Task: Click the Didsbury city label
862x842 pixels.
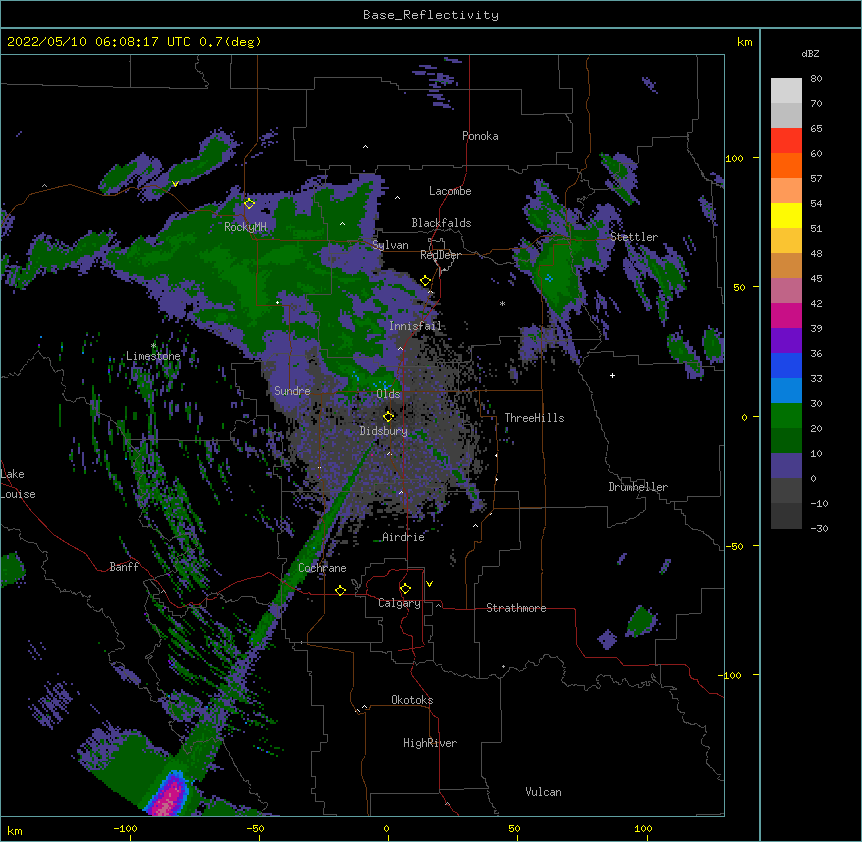Action: 384,431
